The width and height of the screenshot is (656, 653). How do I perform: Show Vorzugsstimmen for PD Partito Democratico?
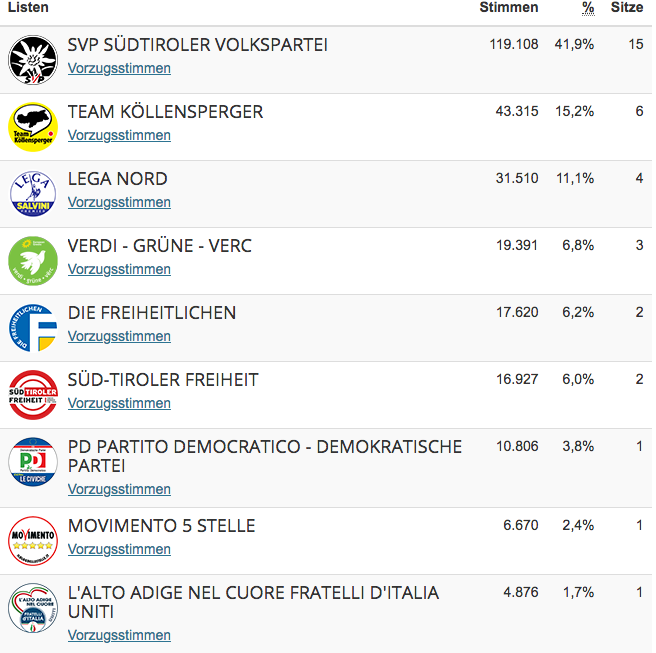point(119,489)
